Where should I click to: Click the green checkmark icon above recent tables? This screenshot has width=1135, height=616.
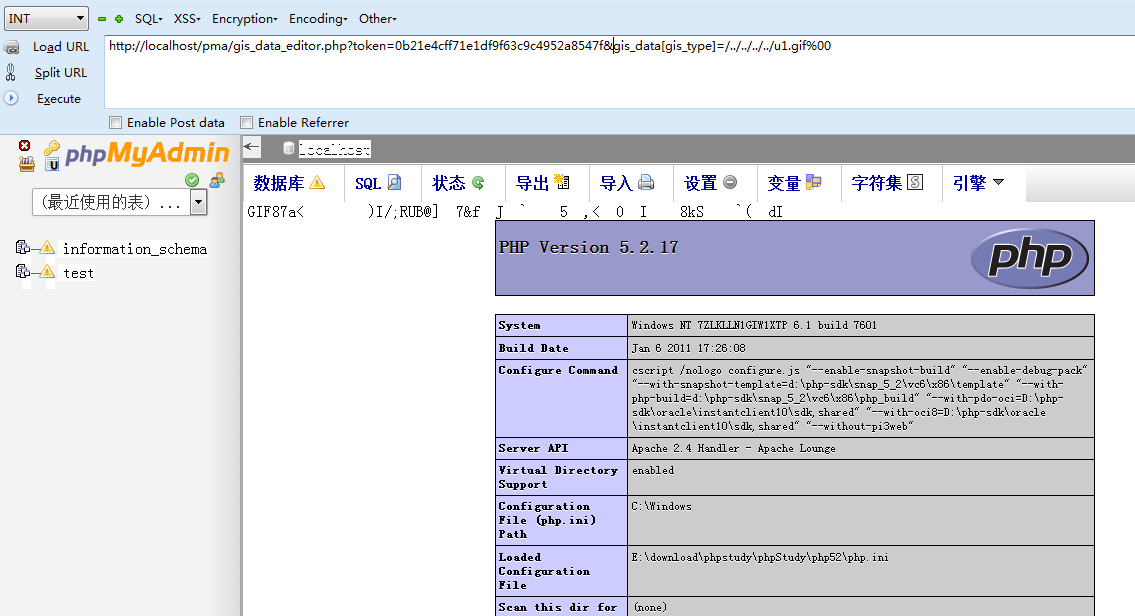pos(192,180)
